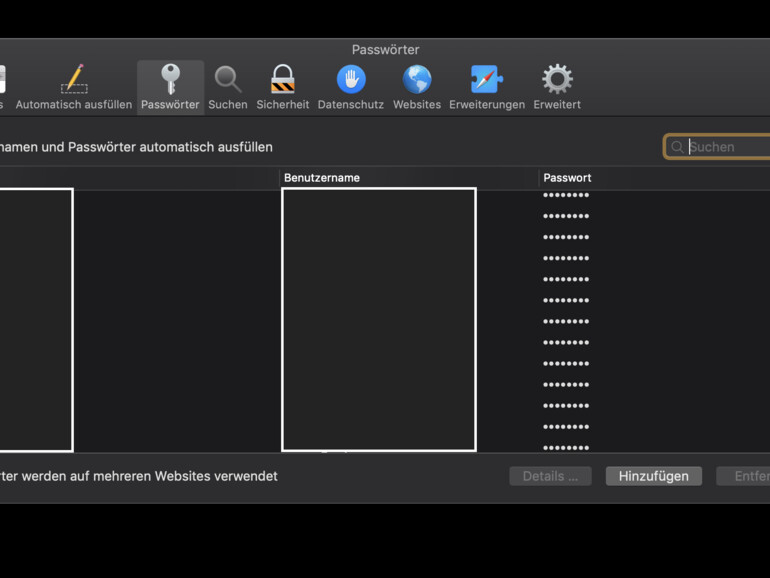Click the Hinzufügen button
Image resolution: width=770 pixels, height=578 pixels.
point(654,476)
